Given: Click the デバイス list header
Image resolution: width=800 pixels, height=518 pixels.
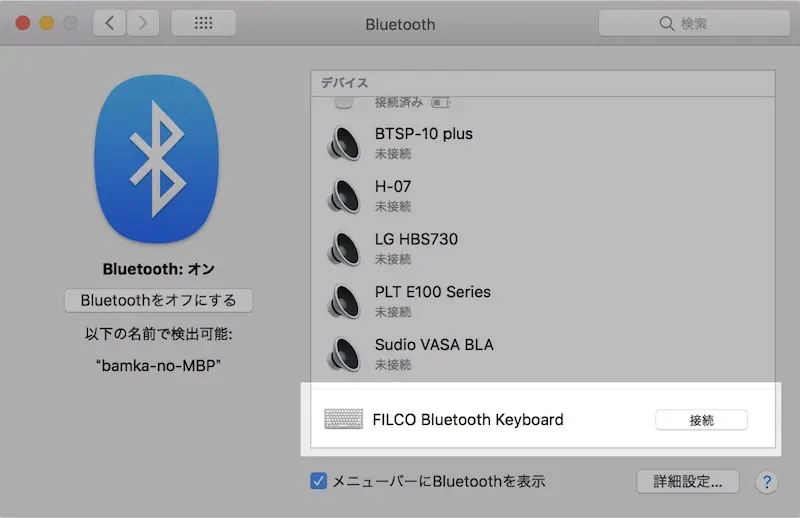Looking at the screenshot, I should (x=543, y=83).
